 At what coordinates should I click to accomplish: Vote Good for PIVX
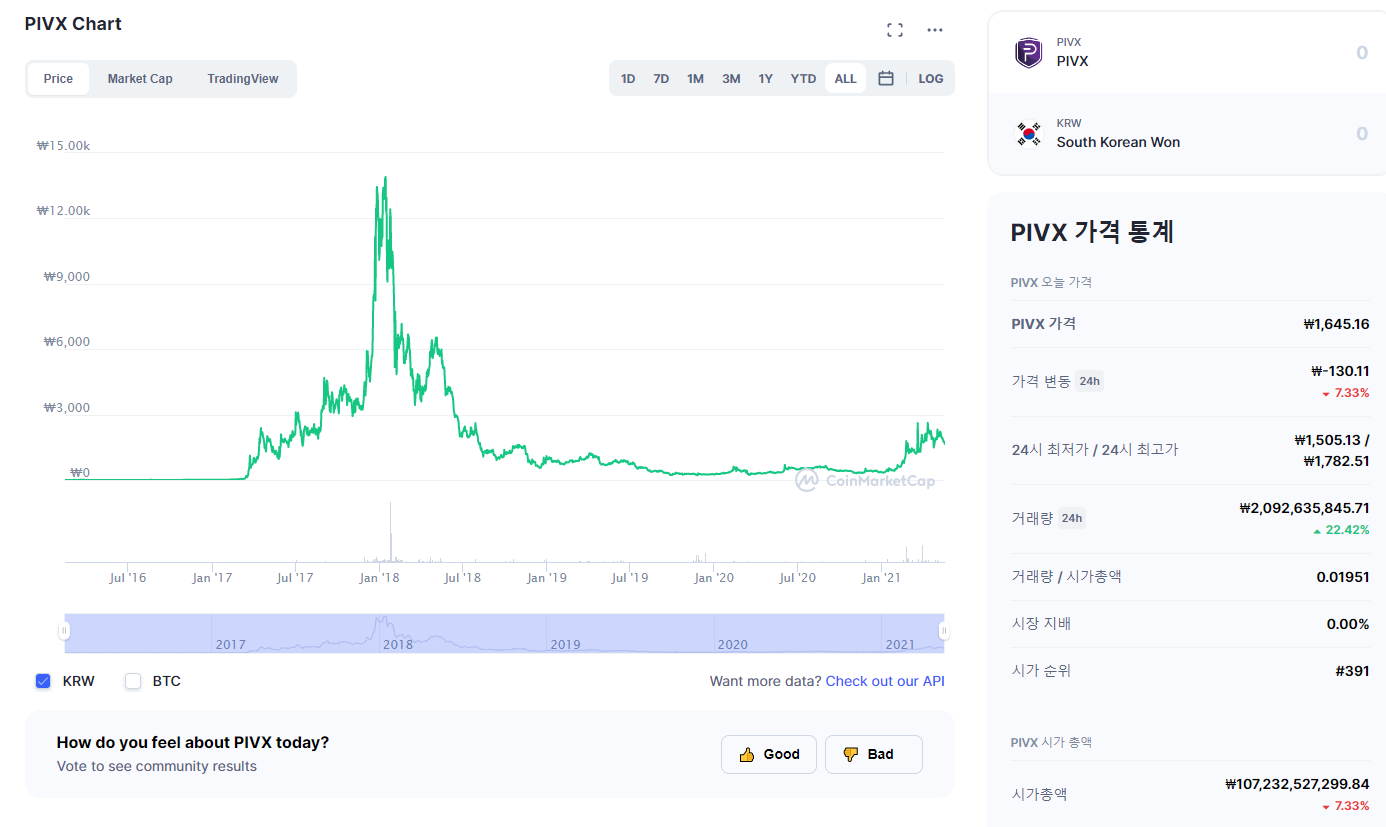pyautogui.click(x=769, y=755)
